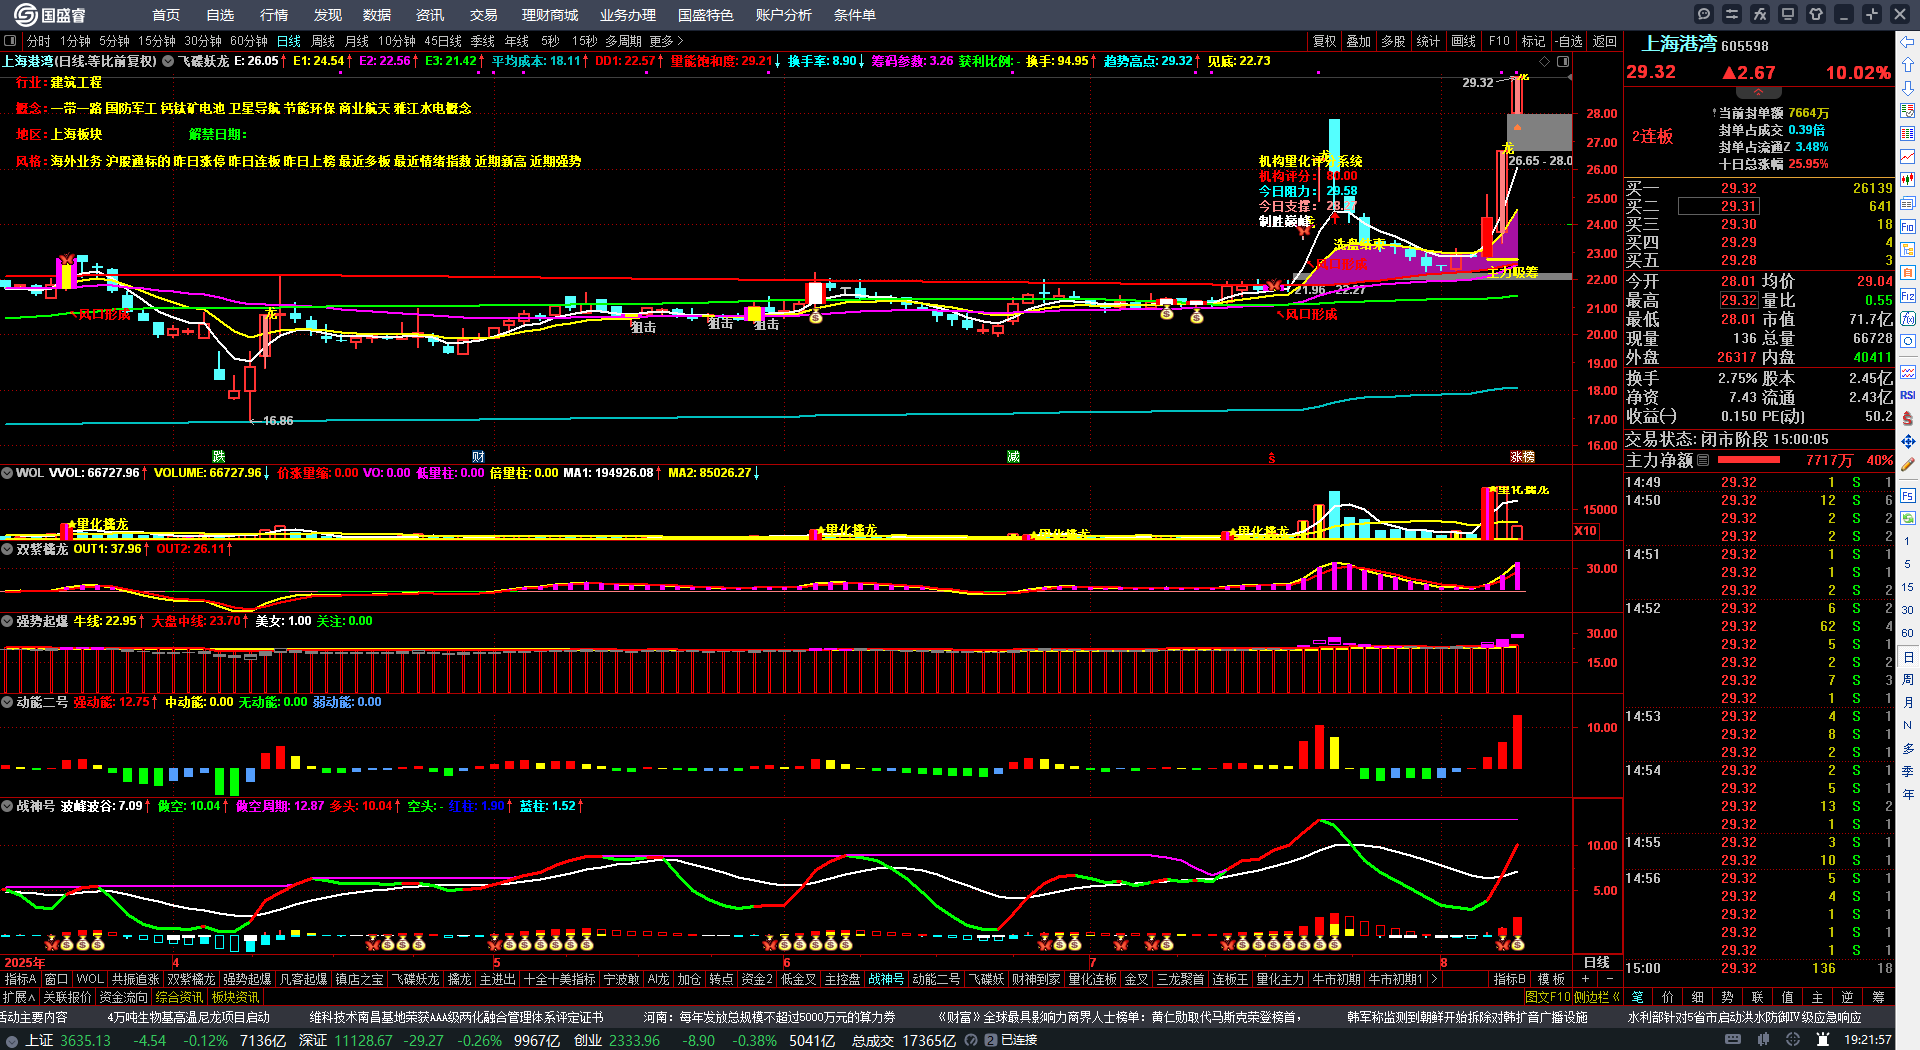
Task: Open the 交易 menu
Action: [484, 15]
